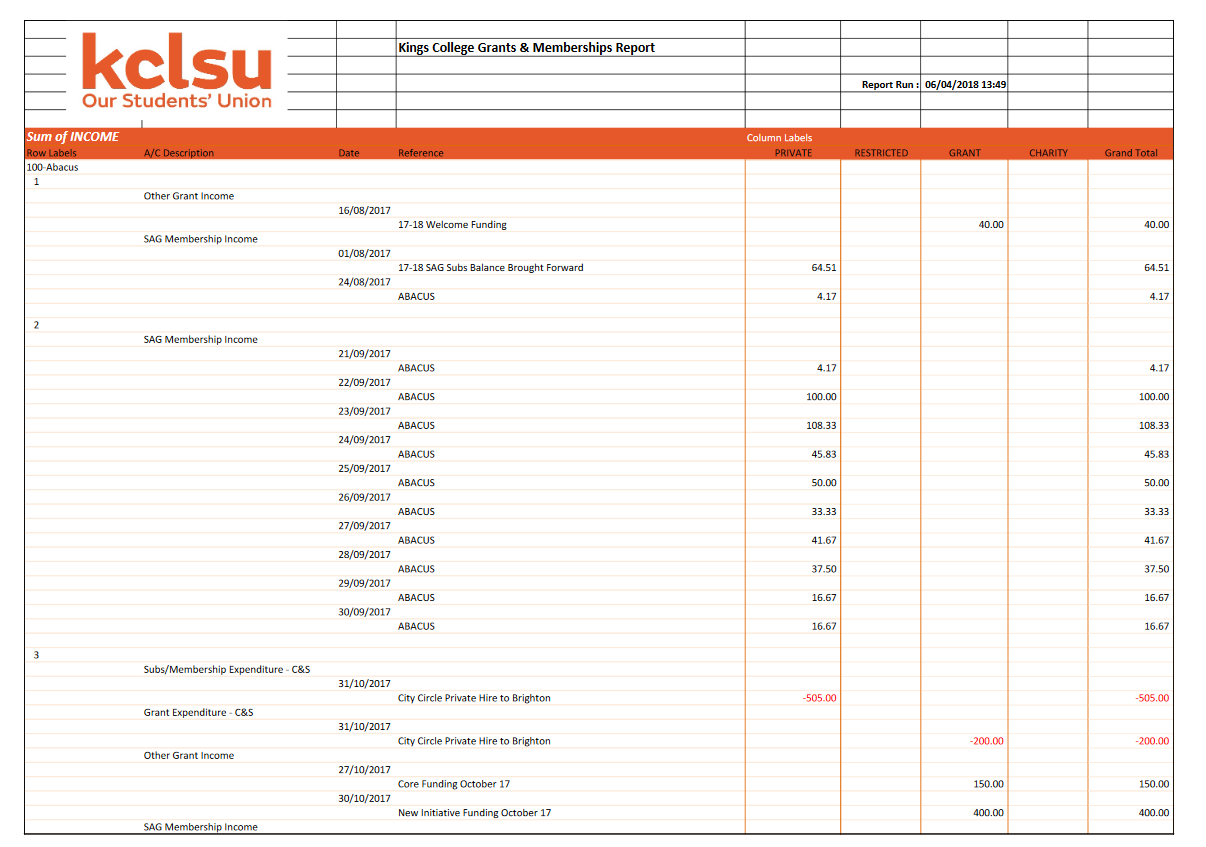Select the 100-Abacus row label
This screenshot has width=1206, height=847.
[x=52, y=168]
